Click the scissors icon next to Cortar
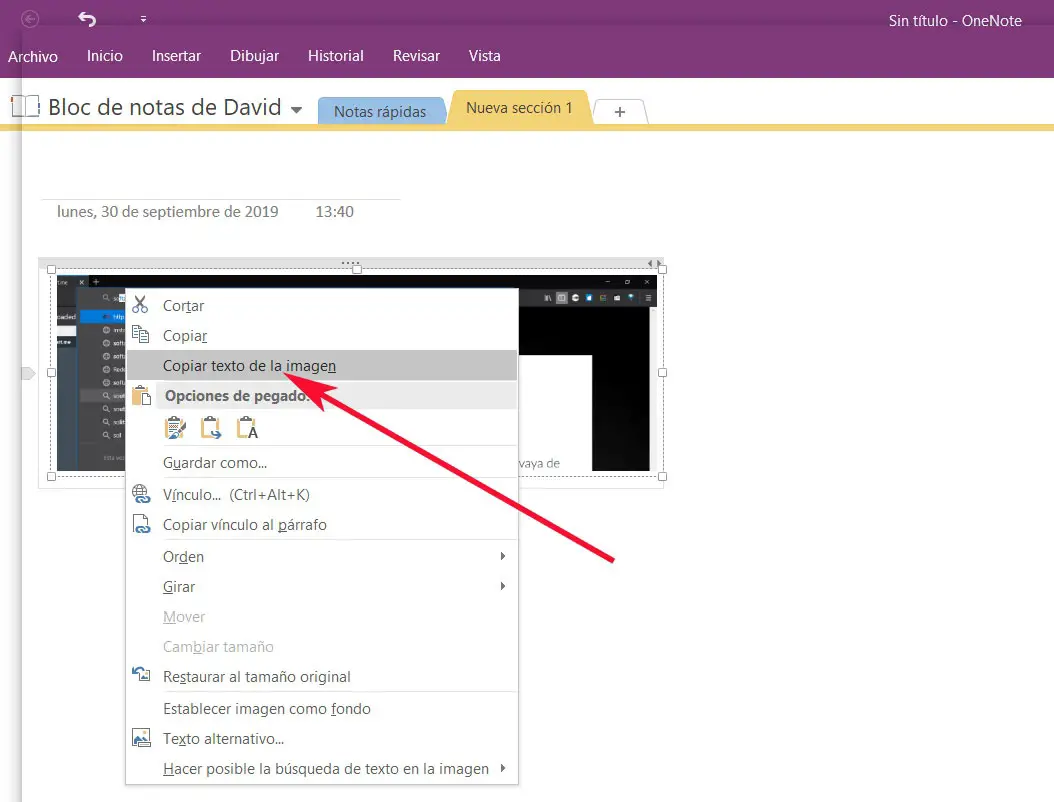 [140, 305]
